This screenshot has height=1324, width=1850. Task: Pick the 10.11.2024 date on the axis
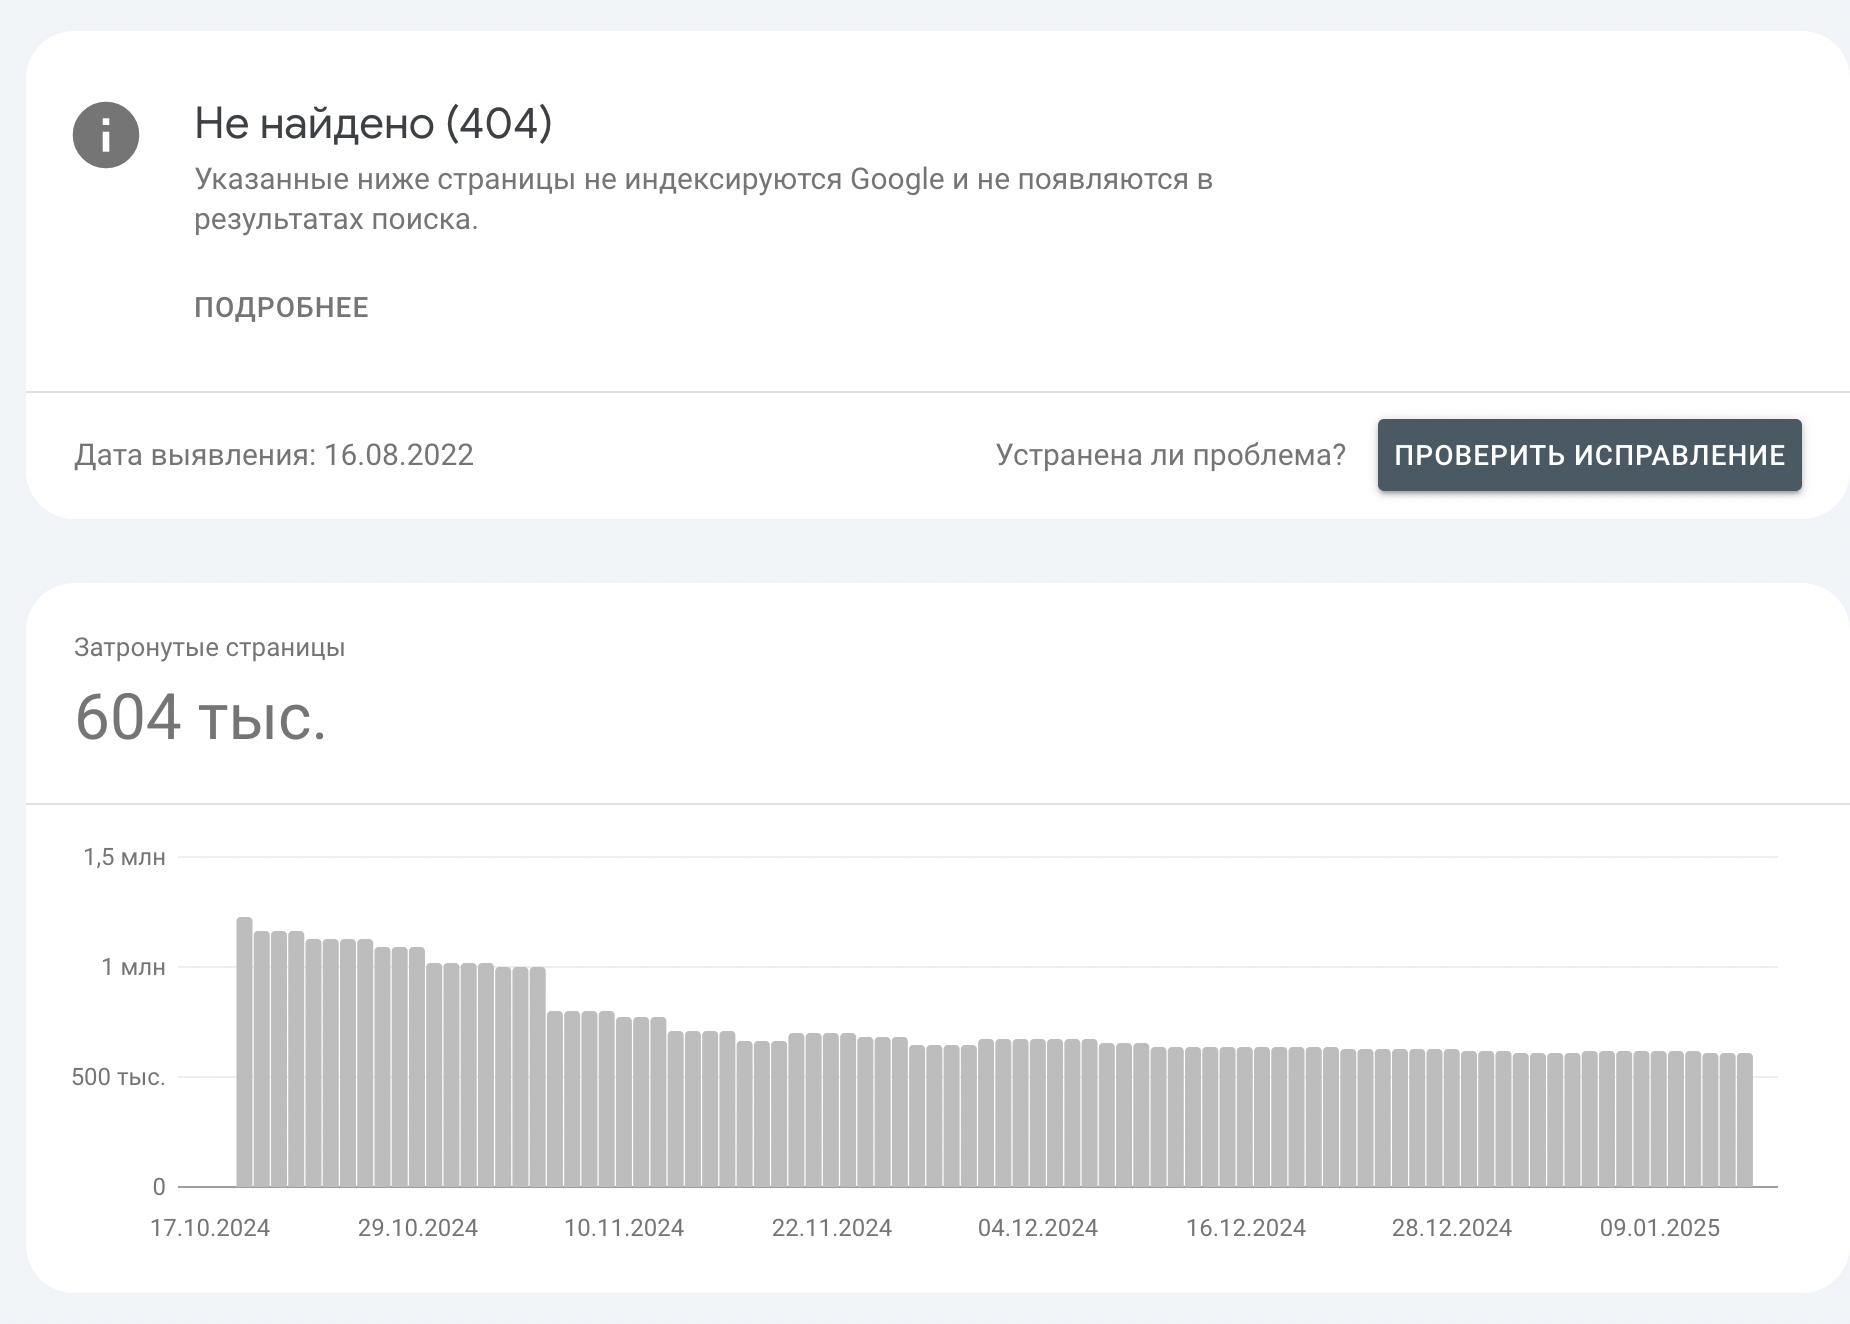[624, 1228]
